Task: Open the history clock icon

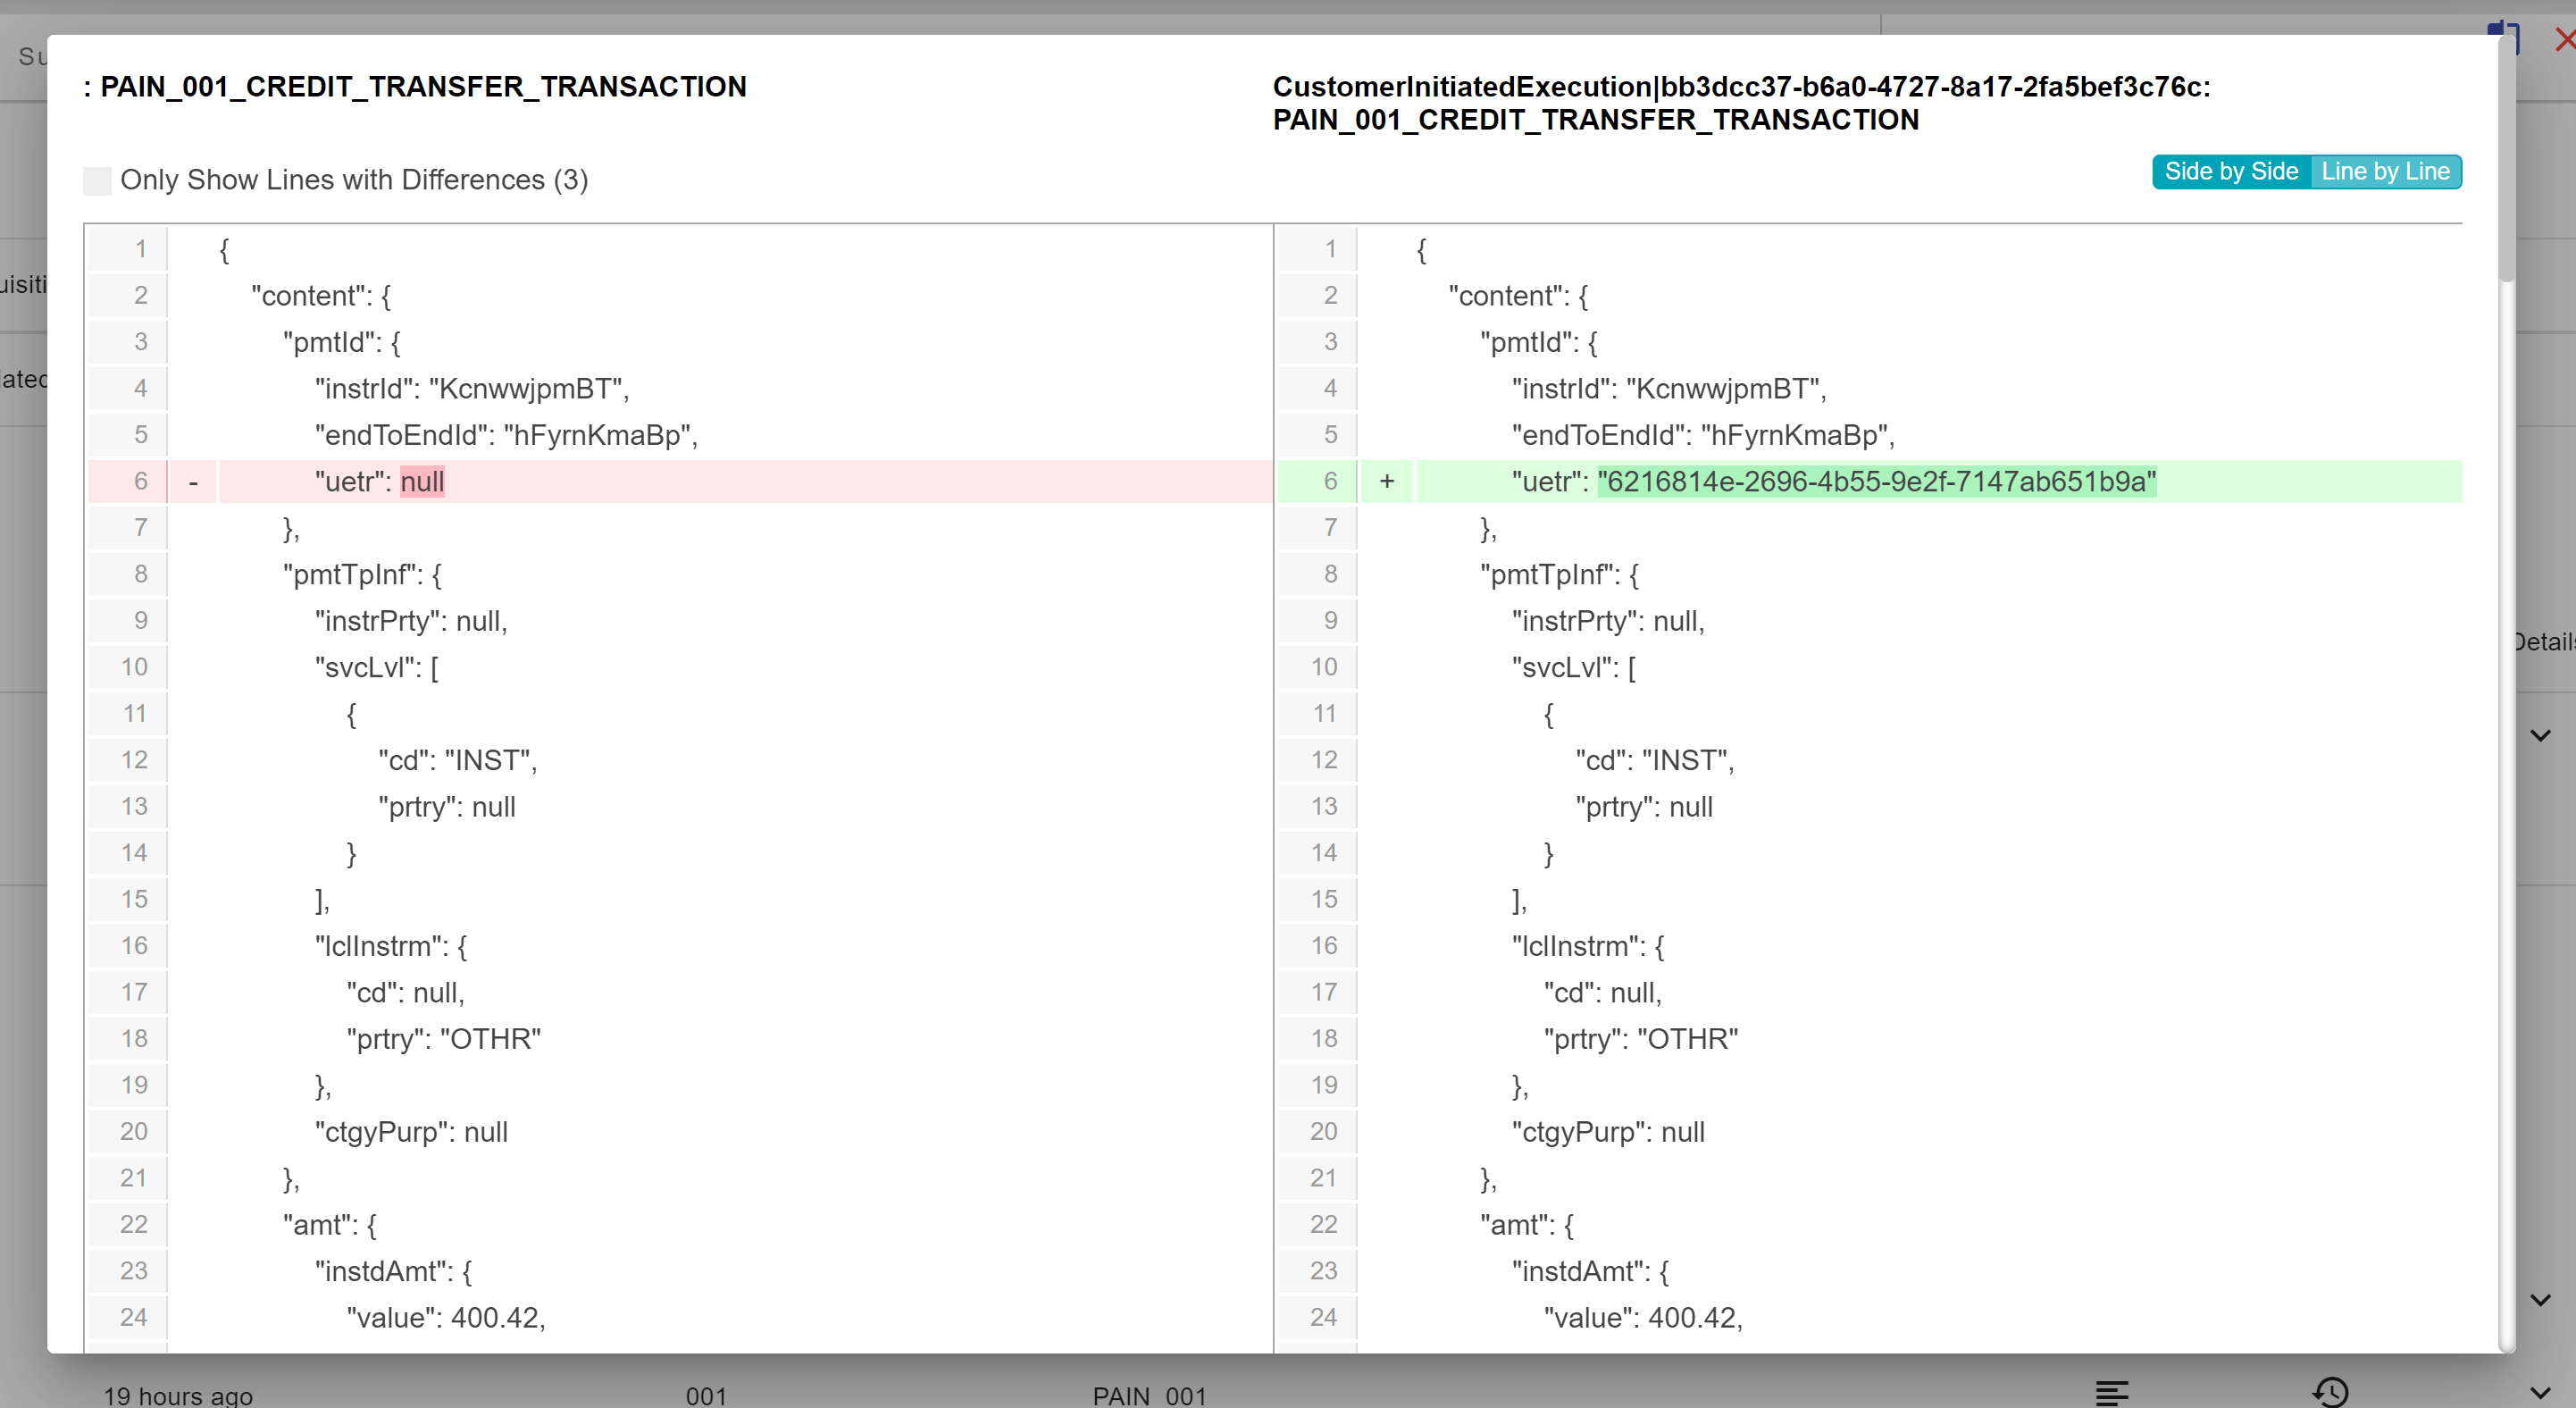Action: point(2331,1391)
